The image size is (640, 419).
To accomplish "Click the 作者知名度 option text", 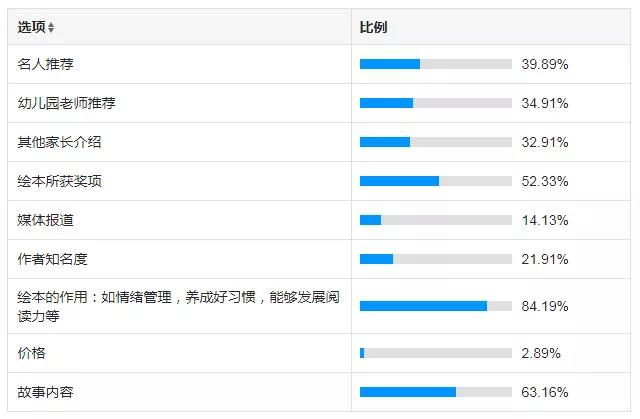I will (52, 259).
